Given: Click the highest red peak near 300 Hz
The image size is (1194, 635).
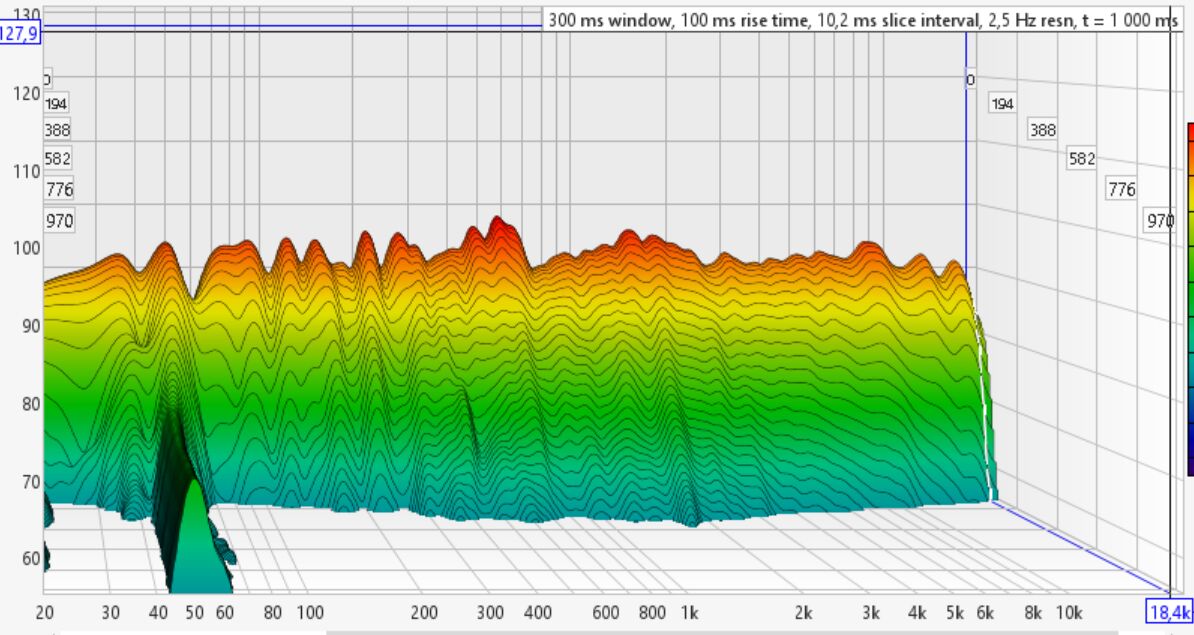Looking at the screenshot, I should [x=497, y=222].
